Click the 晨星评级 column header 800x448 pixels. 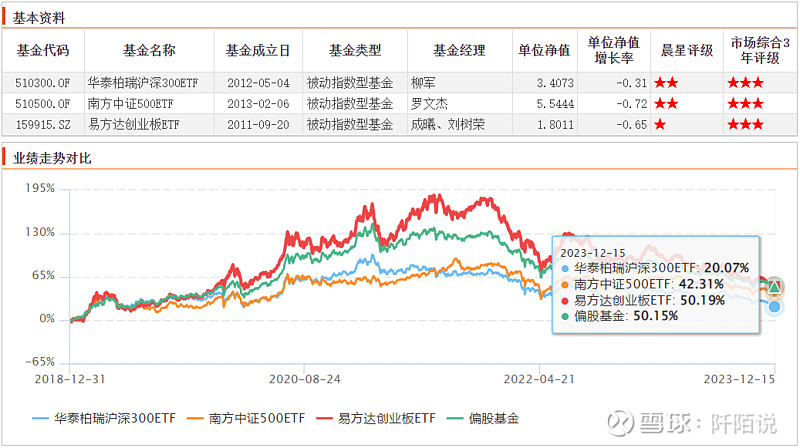click(687, 51)
